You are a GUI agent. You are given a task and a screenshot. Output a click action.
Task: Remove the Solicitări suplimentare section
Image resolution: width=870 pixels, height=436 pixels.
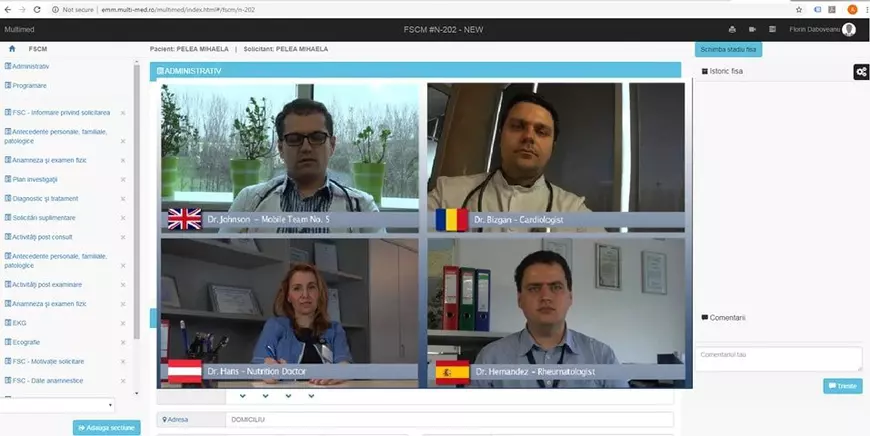tap(123, 219)
